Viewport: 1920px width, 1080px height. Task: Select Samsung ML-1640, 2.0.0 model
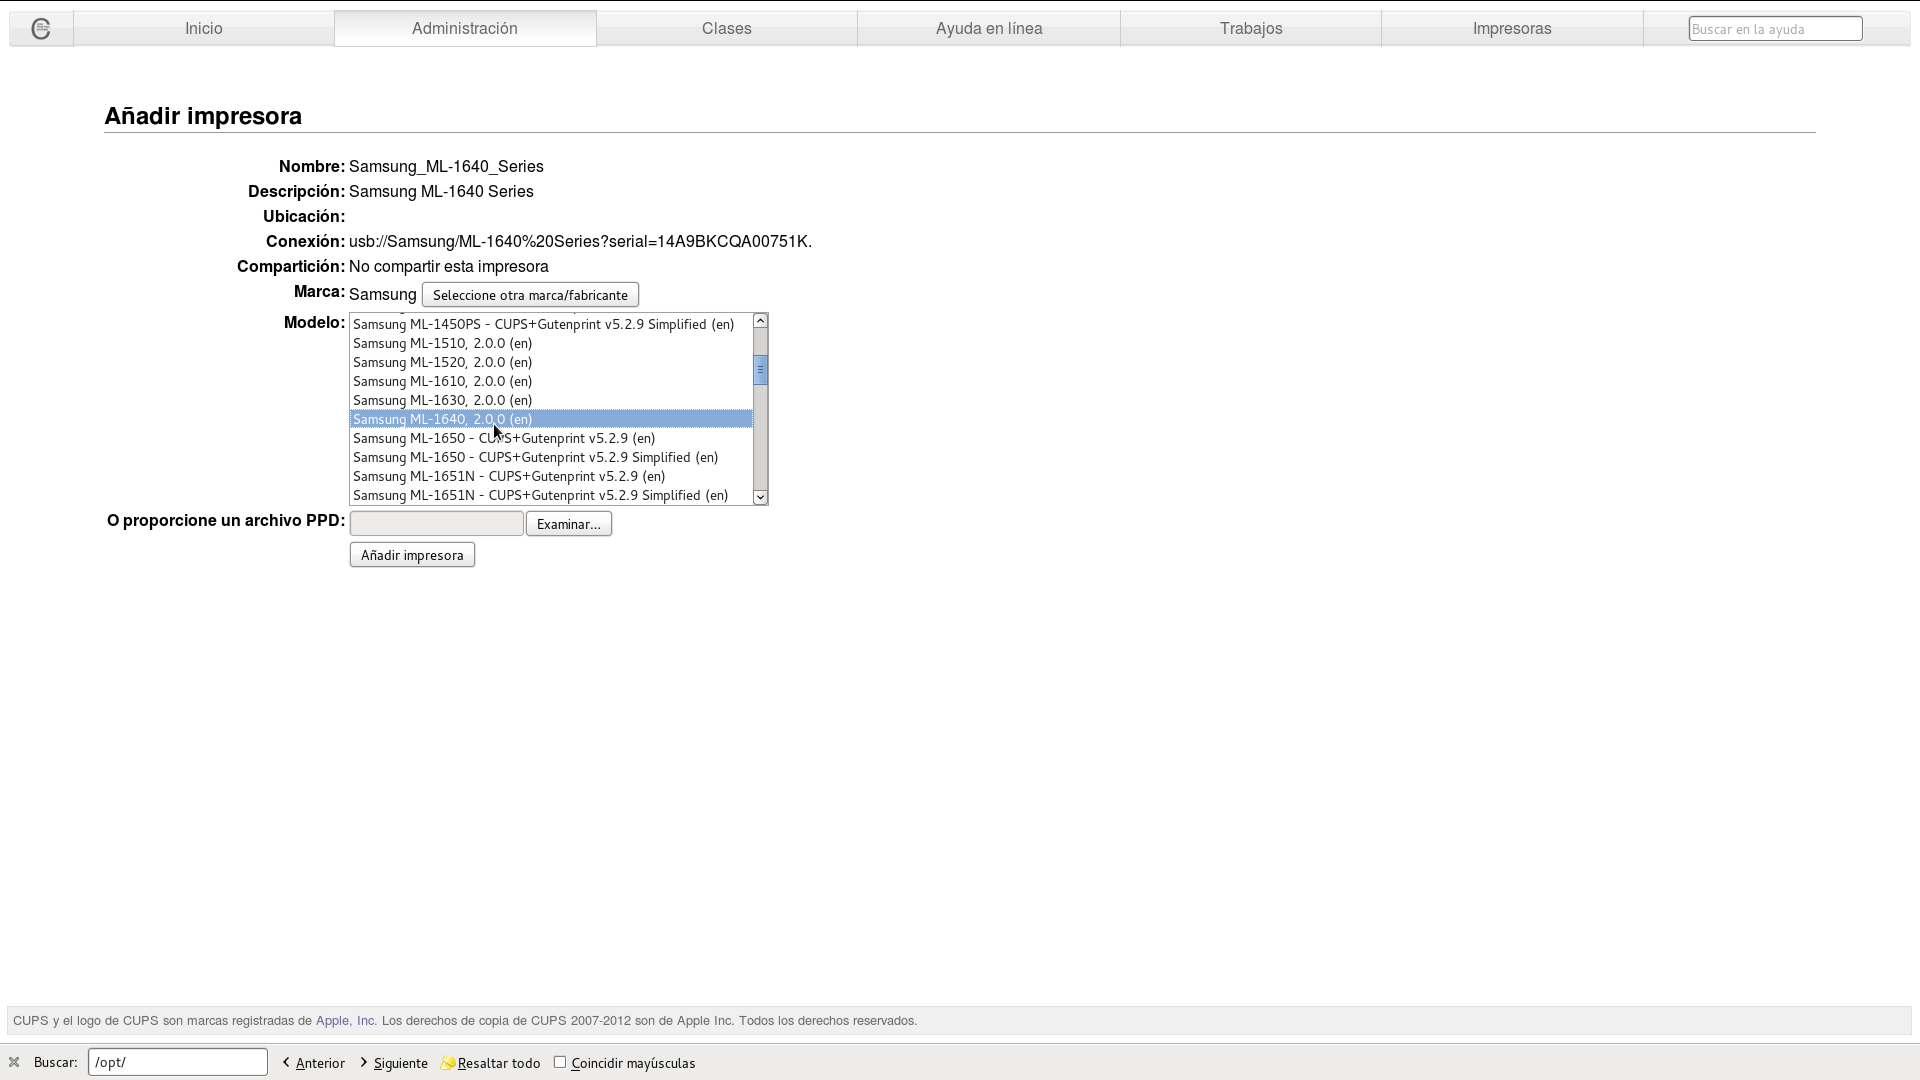point(551,419)
